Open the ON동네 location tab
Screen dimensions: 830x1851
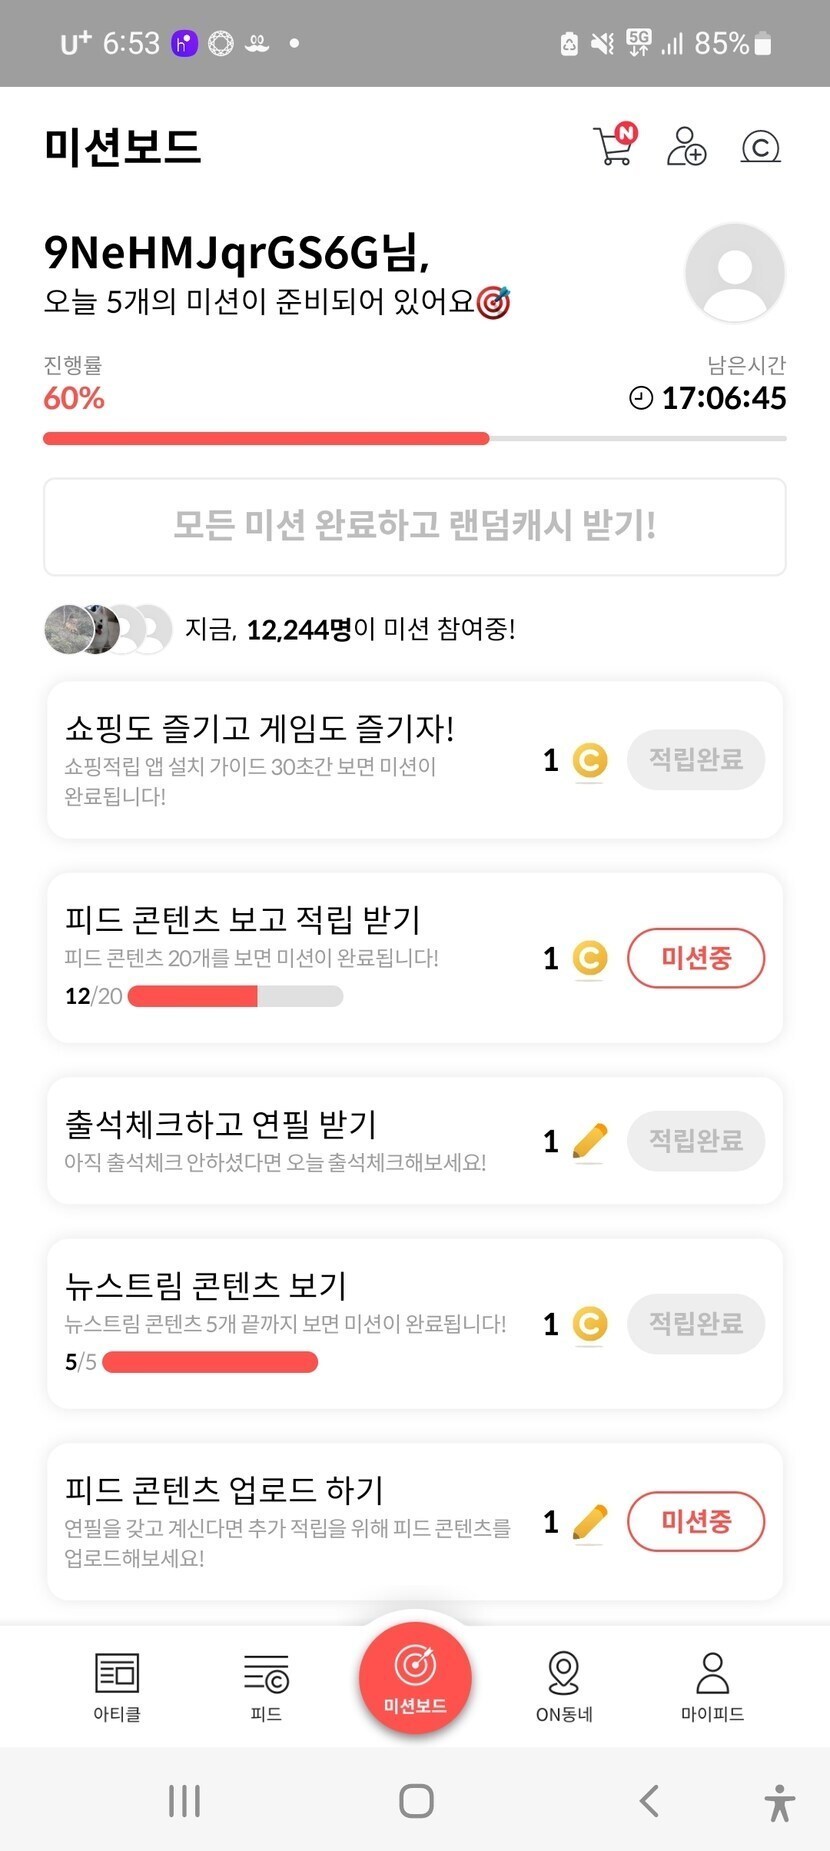[564, 1686]
